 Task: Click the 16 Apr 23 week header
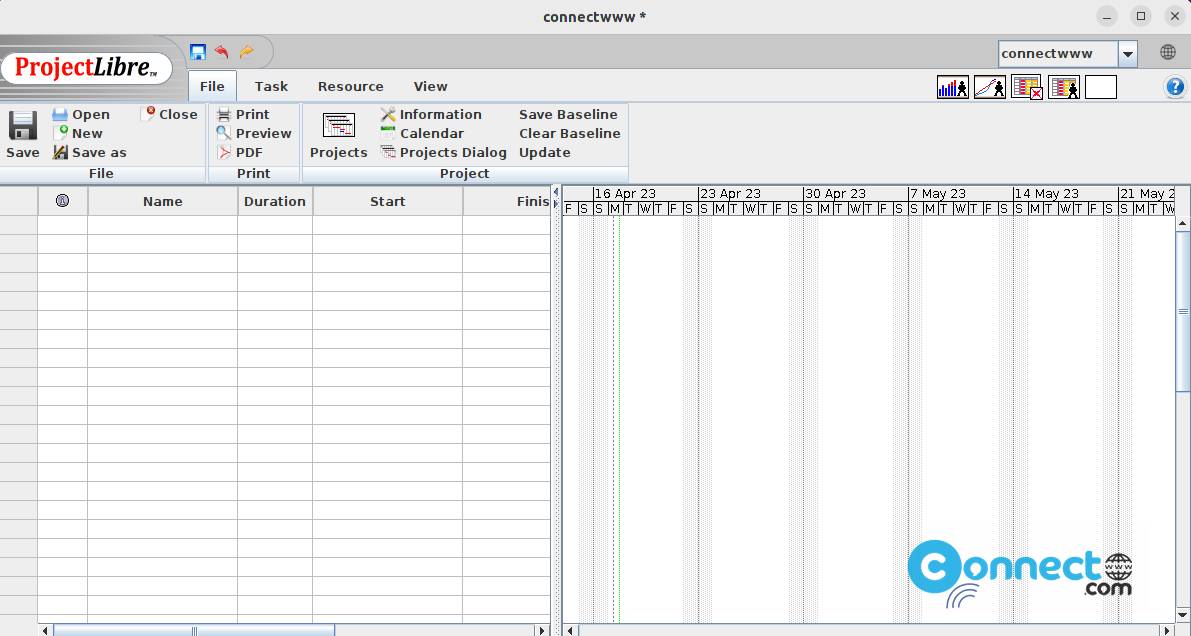coord(646,194)
